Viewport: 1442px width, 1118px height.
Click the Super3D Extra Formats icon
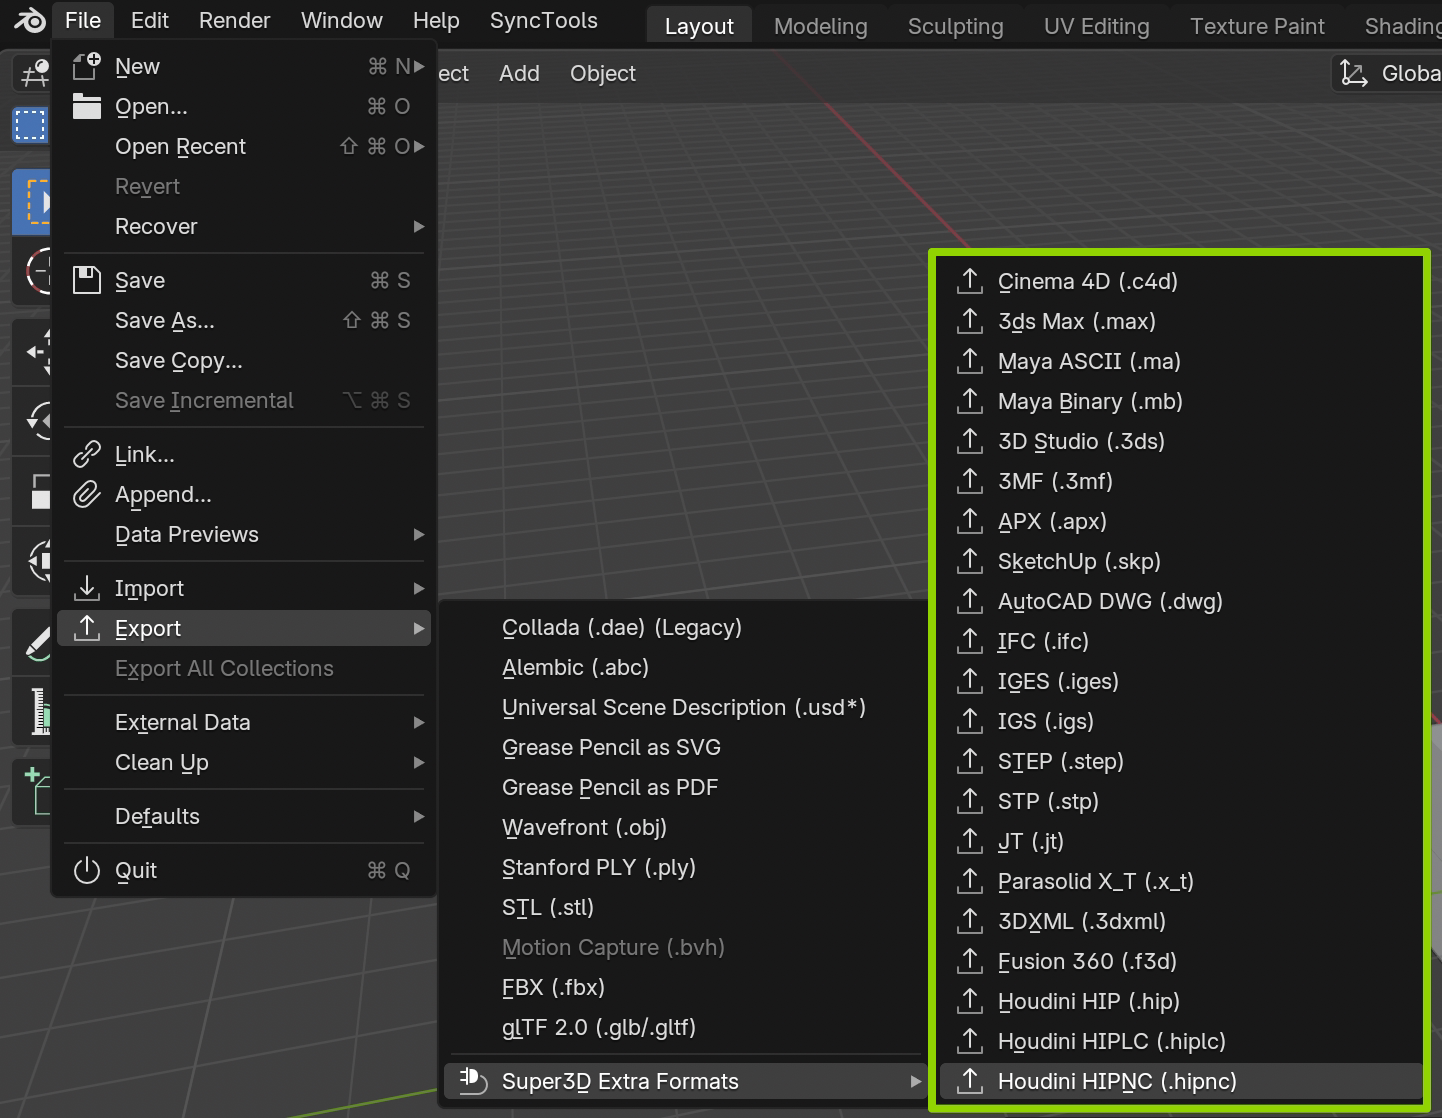pos(473,1081)
